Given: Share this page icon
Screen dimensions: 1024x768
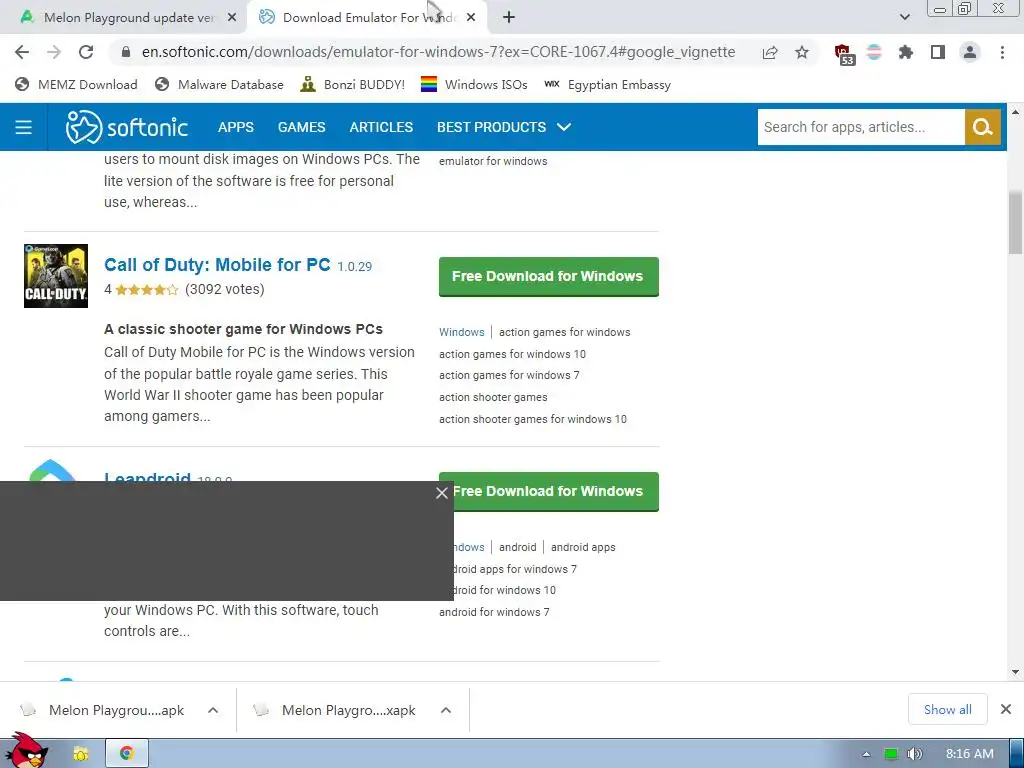Looking at the screenshot, I should tap(770, 52).
